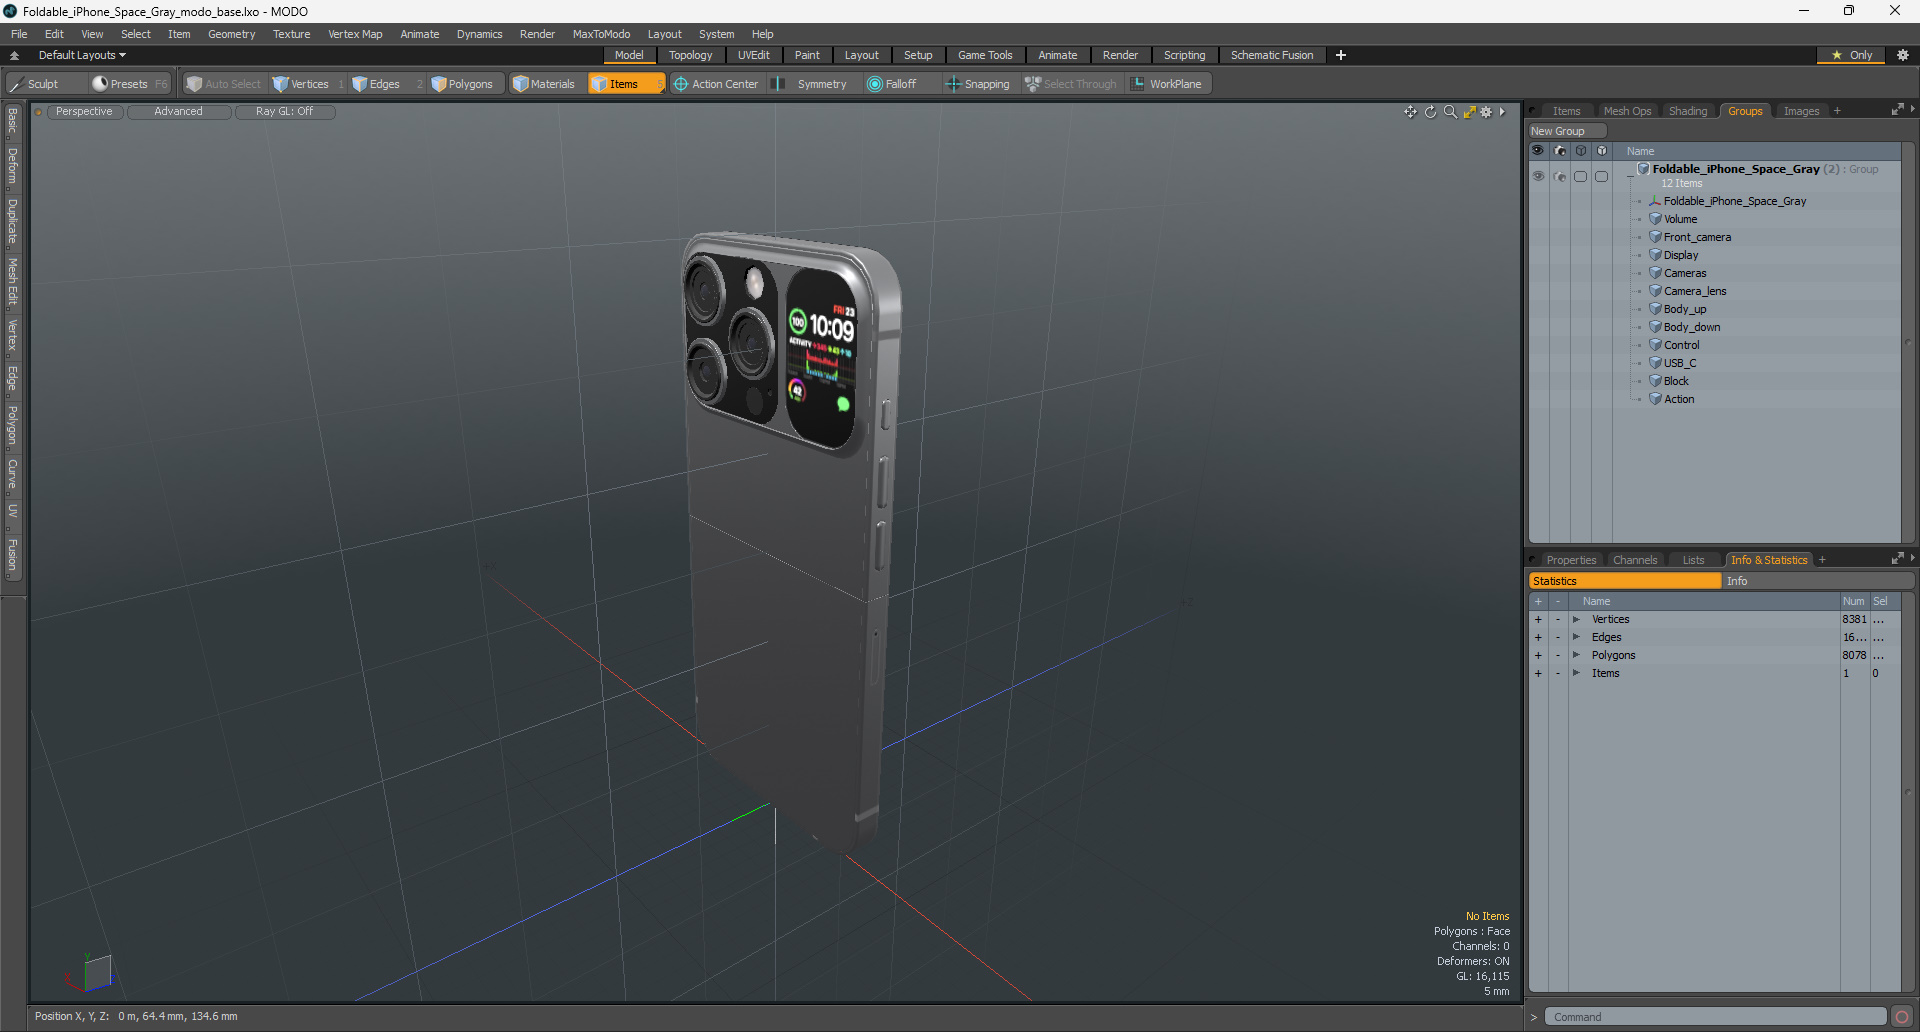Open the Deform vertical sidebar tab

[12, 166]
